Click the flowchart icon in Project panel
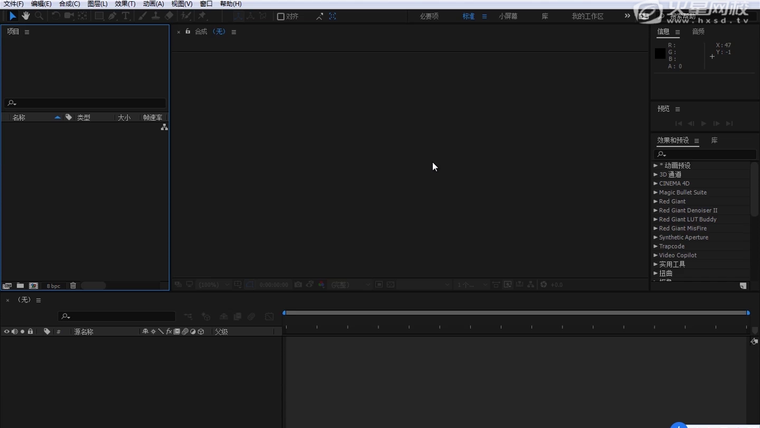Screen dimensions: 760x428 164,127
